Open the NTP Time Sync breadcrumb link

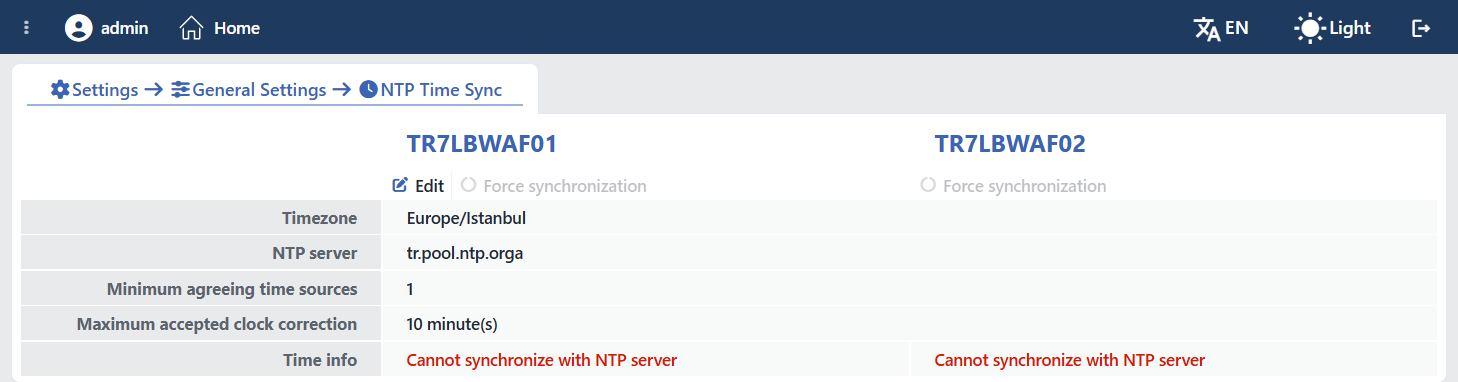(x=431, y=90)
